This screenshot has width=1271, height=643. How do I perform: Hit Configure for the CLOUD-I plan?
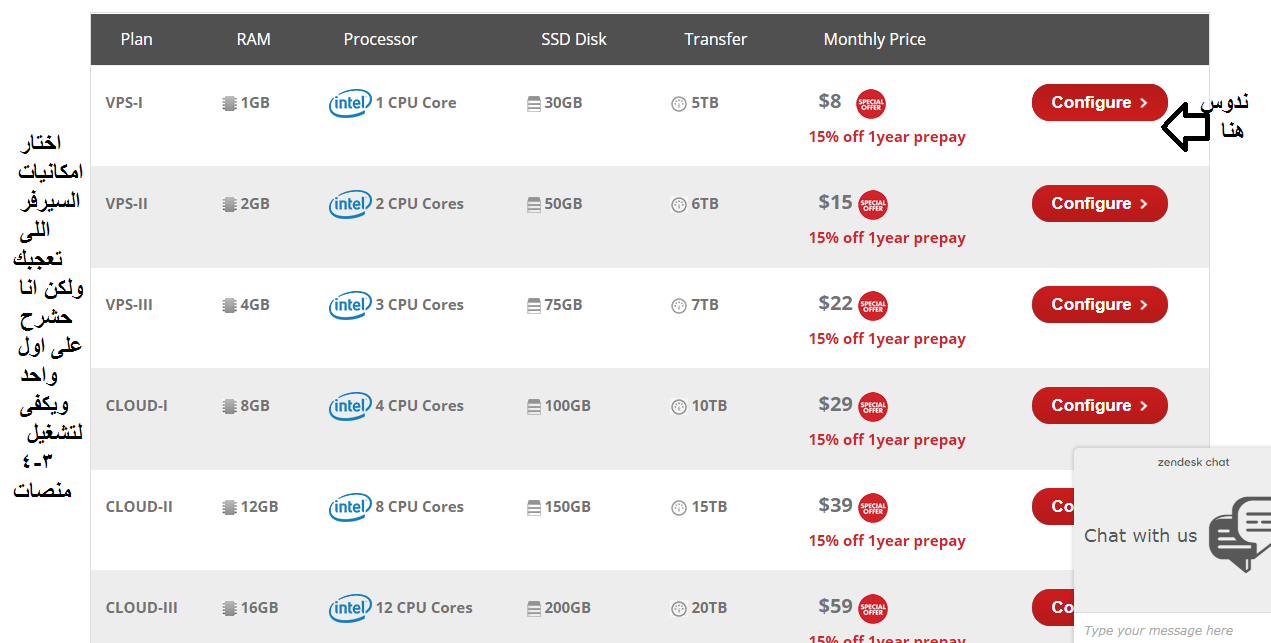(x=1099, y=406)
